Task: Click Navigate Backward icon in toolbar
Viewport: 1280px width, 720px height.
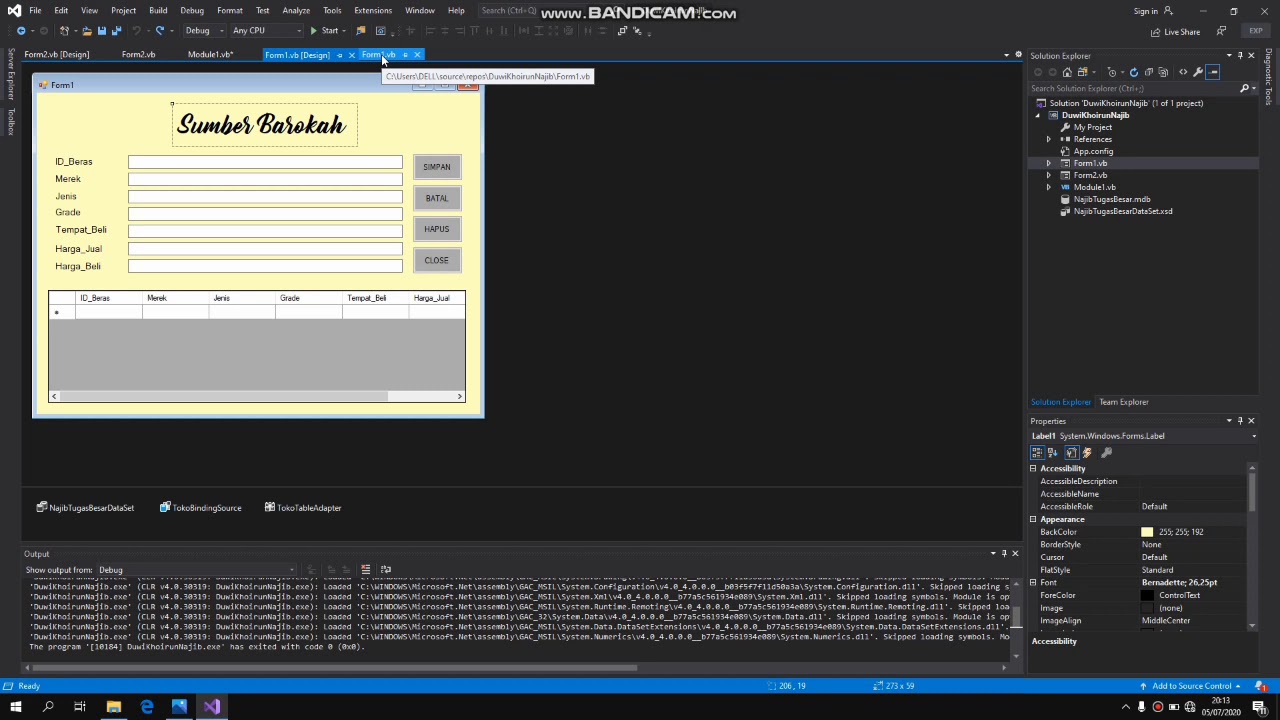Action: pos(21,30)
